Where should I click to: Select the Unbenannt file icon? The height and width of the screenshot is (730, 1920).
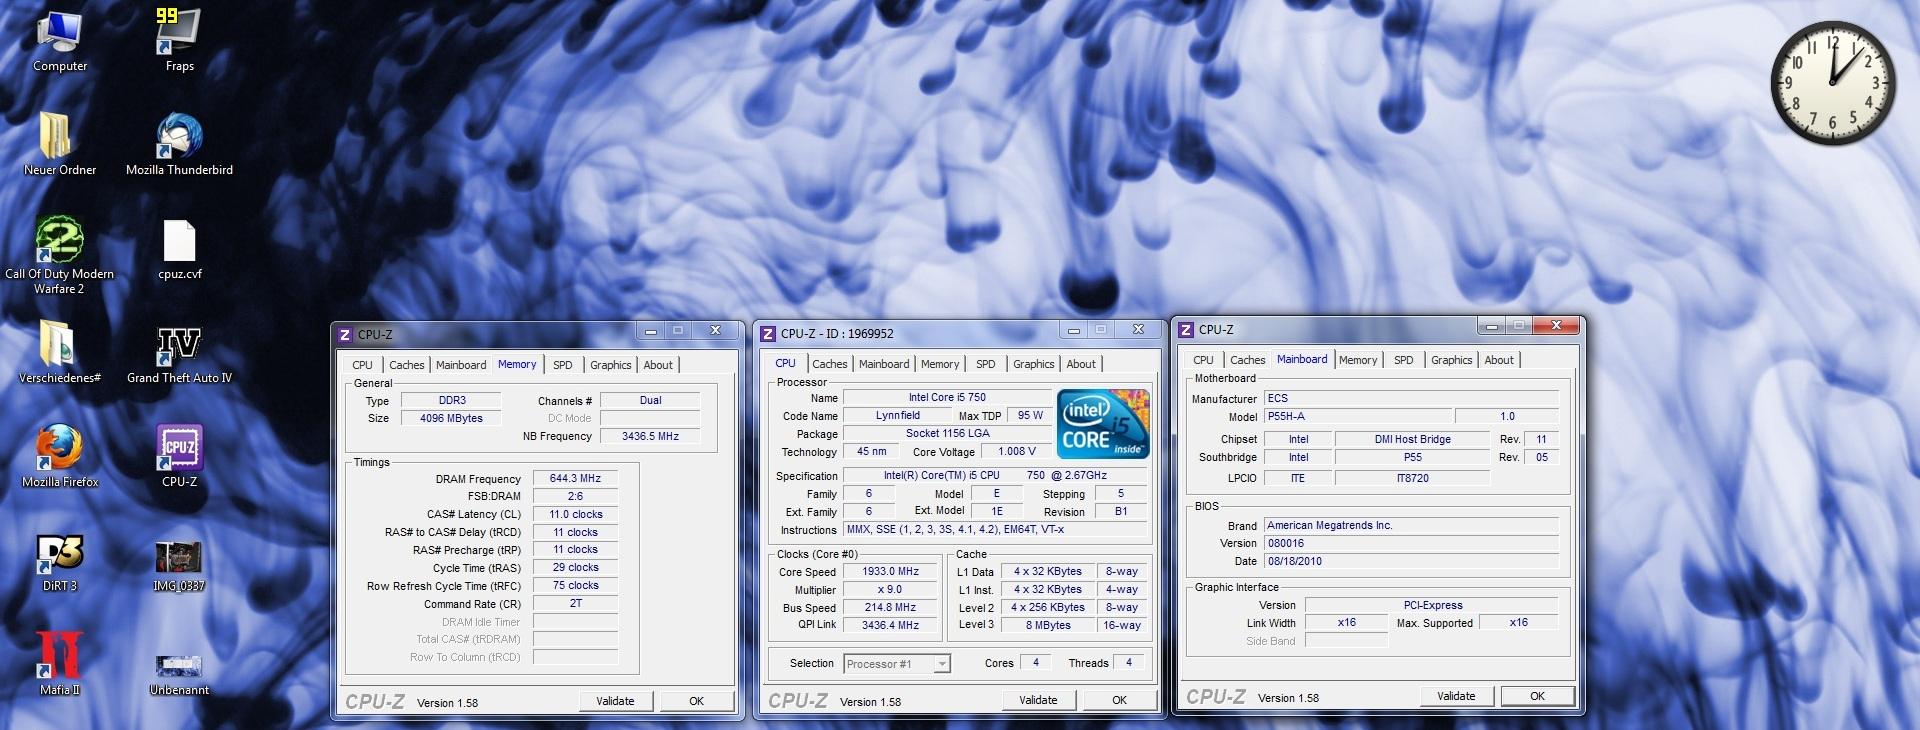click(x=179, y=672)
